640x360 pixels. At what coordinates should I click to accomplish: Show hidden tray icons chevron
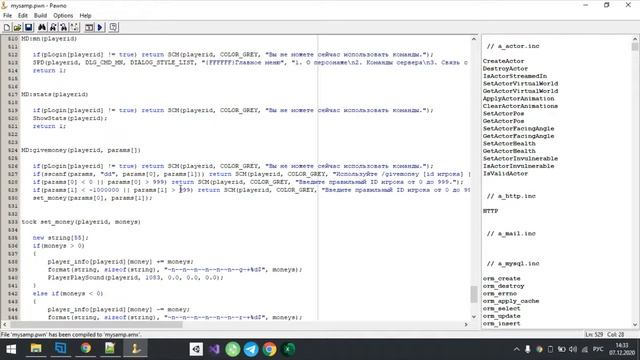pyautogui.click(x=516, y=349)
